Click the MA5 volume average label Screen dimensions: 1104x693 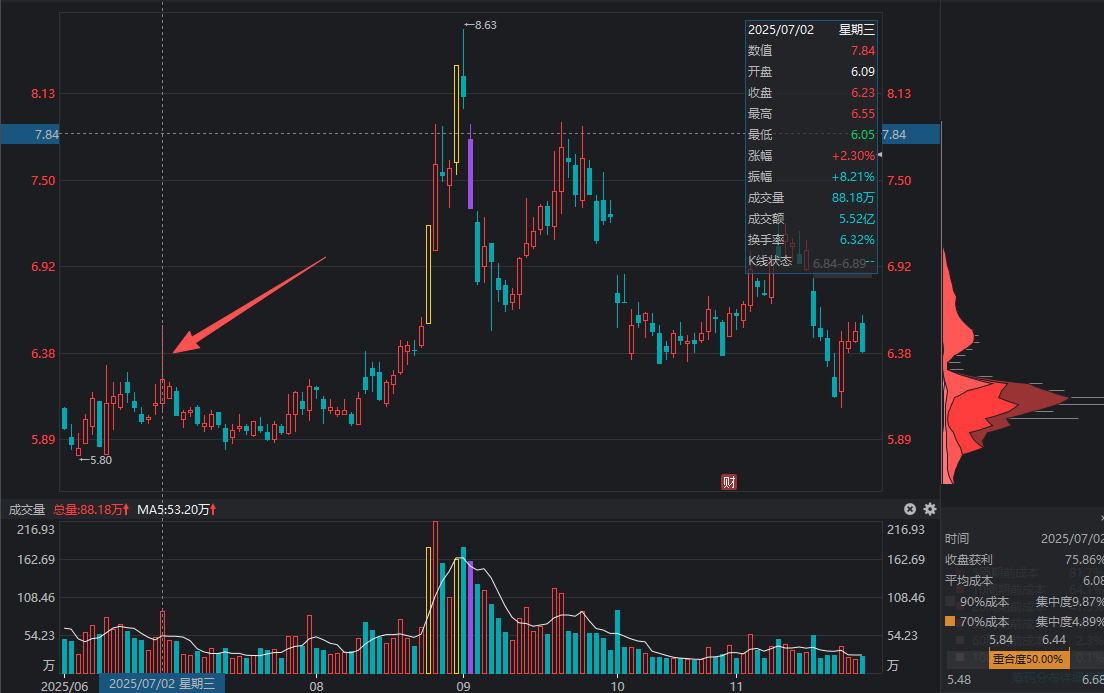pyautogui.click(x=177, y=509)
